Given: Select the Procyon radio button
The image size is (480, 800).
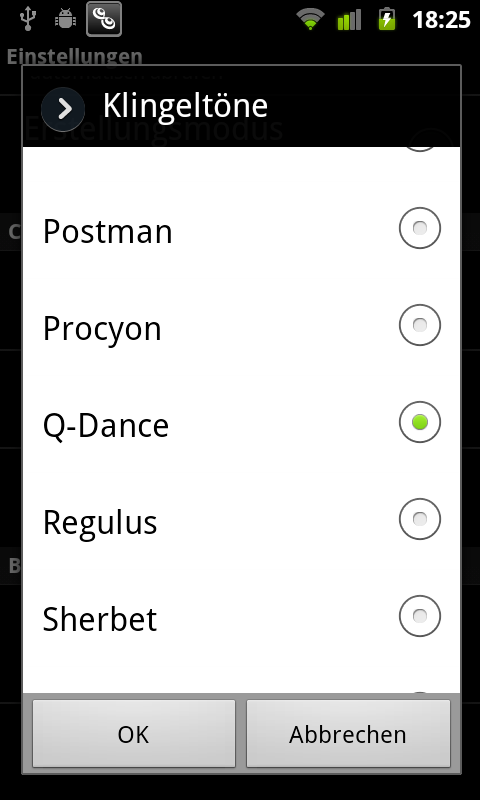Looking at the screenshot, I should (420, 325).
